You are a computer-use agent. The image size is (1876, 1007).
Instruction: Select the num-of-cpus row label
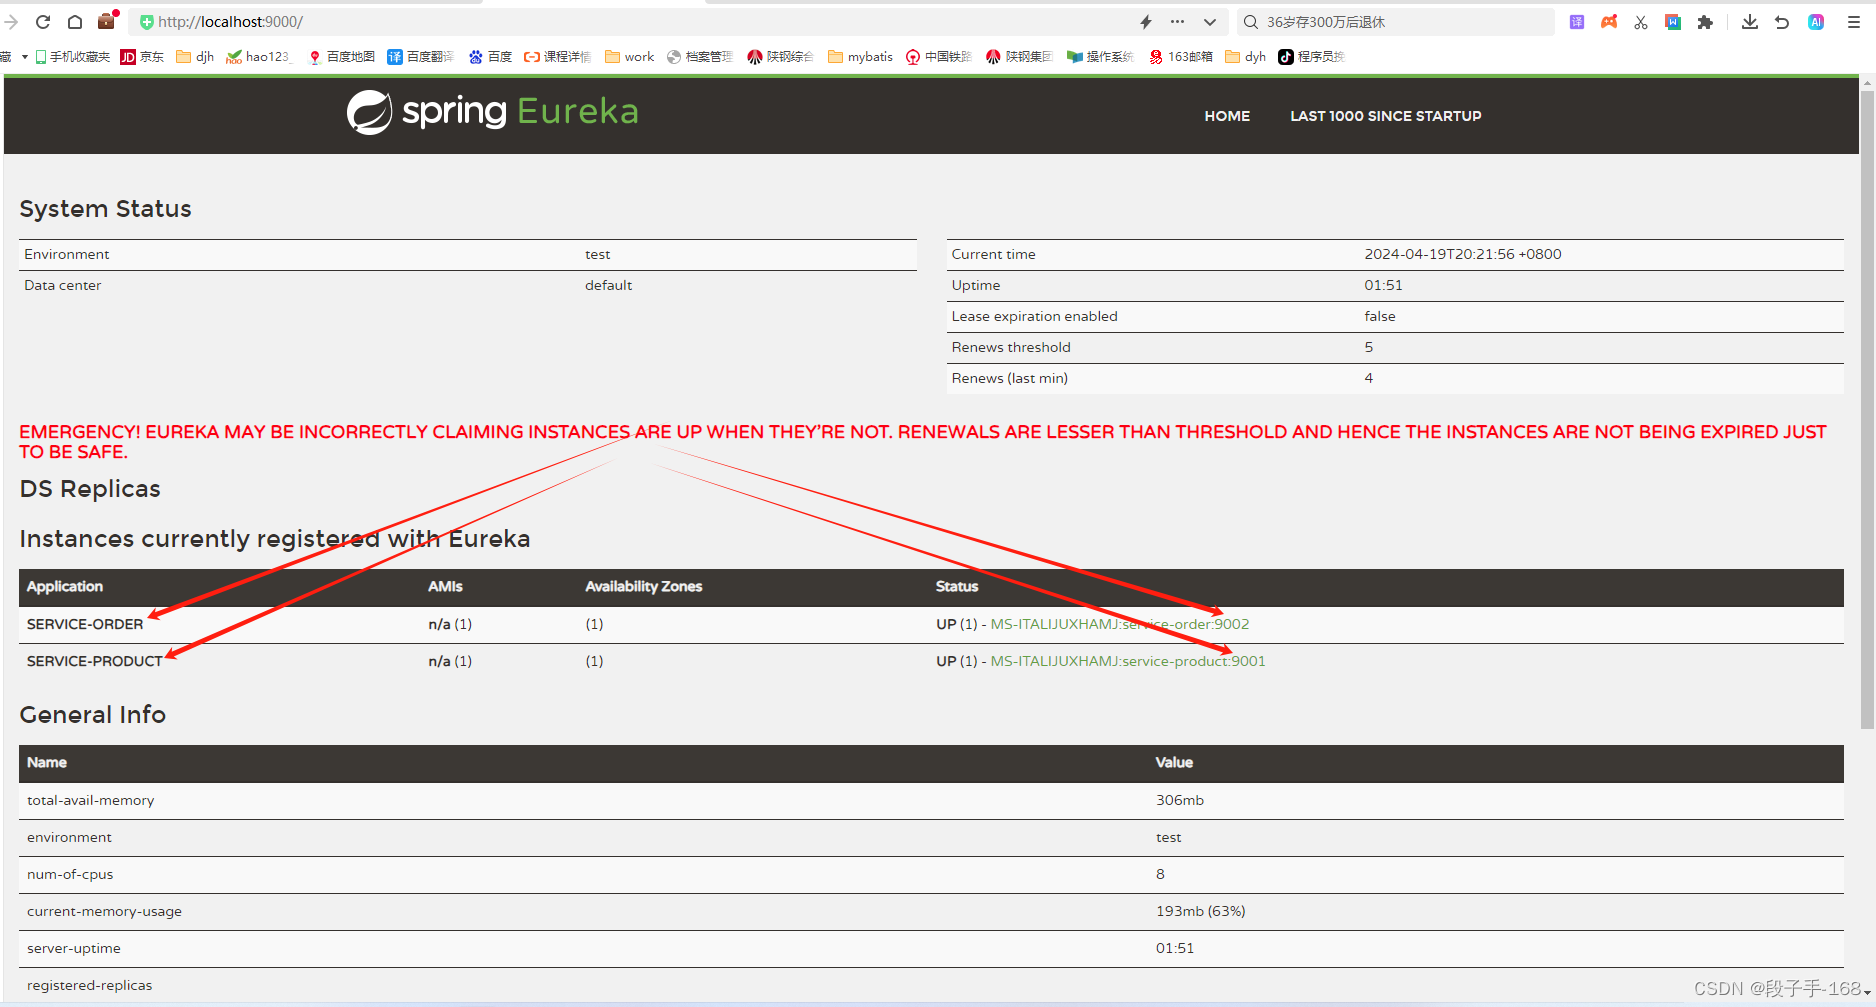click(x=70, y=874)
